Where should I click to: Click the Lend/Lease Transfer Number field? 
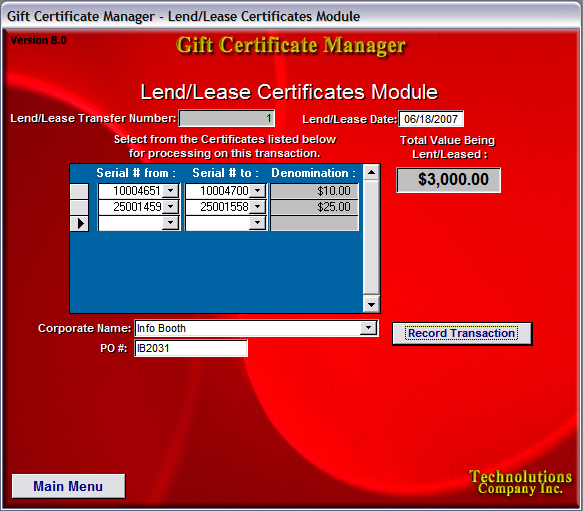click(x=227, y=118)
